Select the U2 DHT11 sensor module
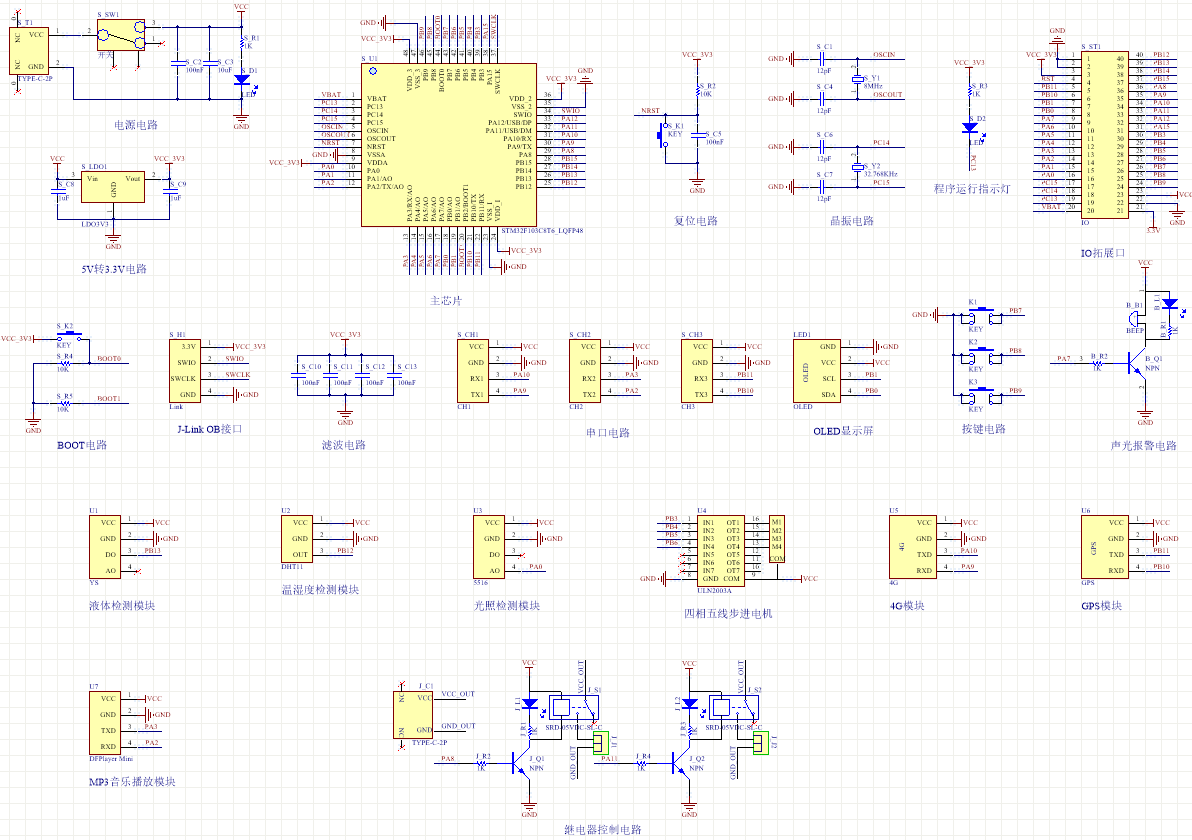 point(296,539)
